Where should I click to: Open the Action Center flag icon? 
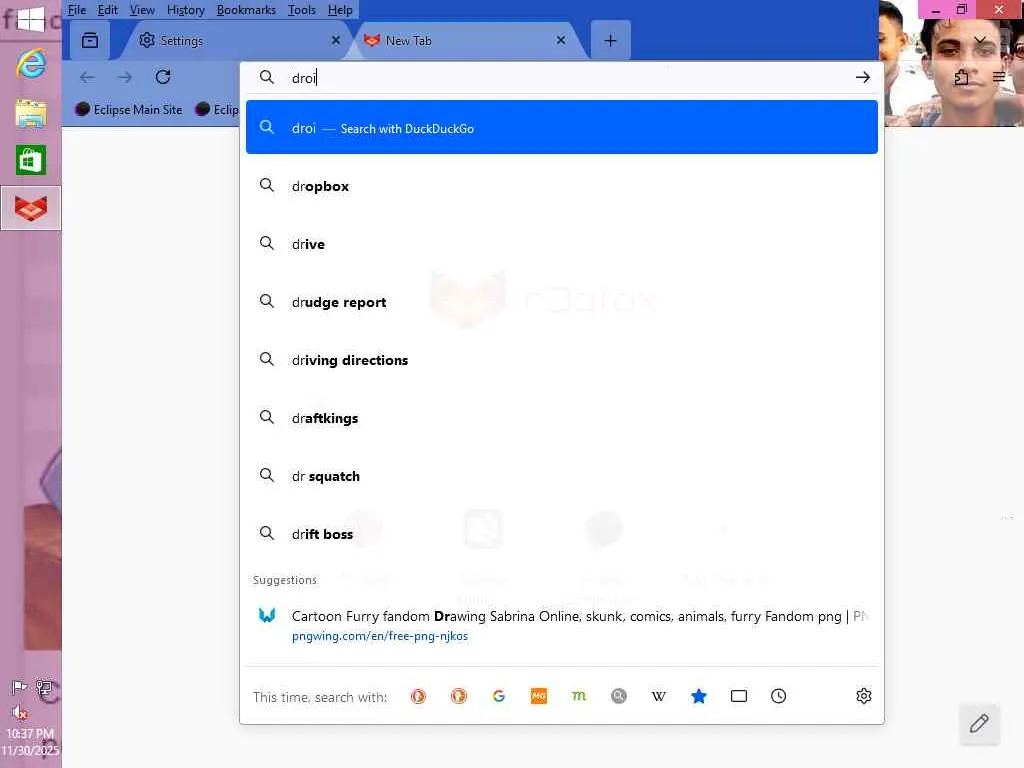click(19, 687)
